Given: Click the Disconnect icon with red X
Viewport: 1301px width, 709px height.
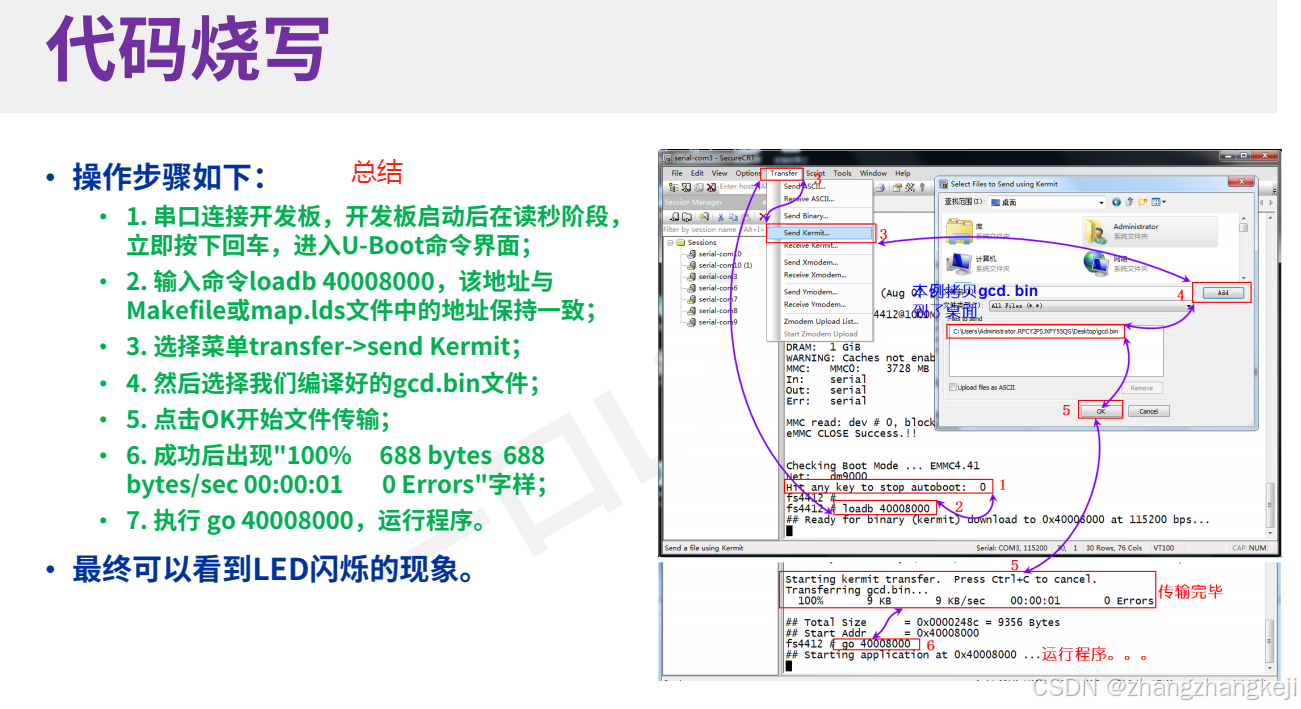Looking at the screenshot, I should [x=711, y=187].
